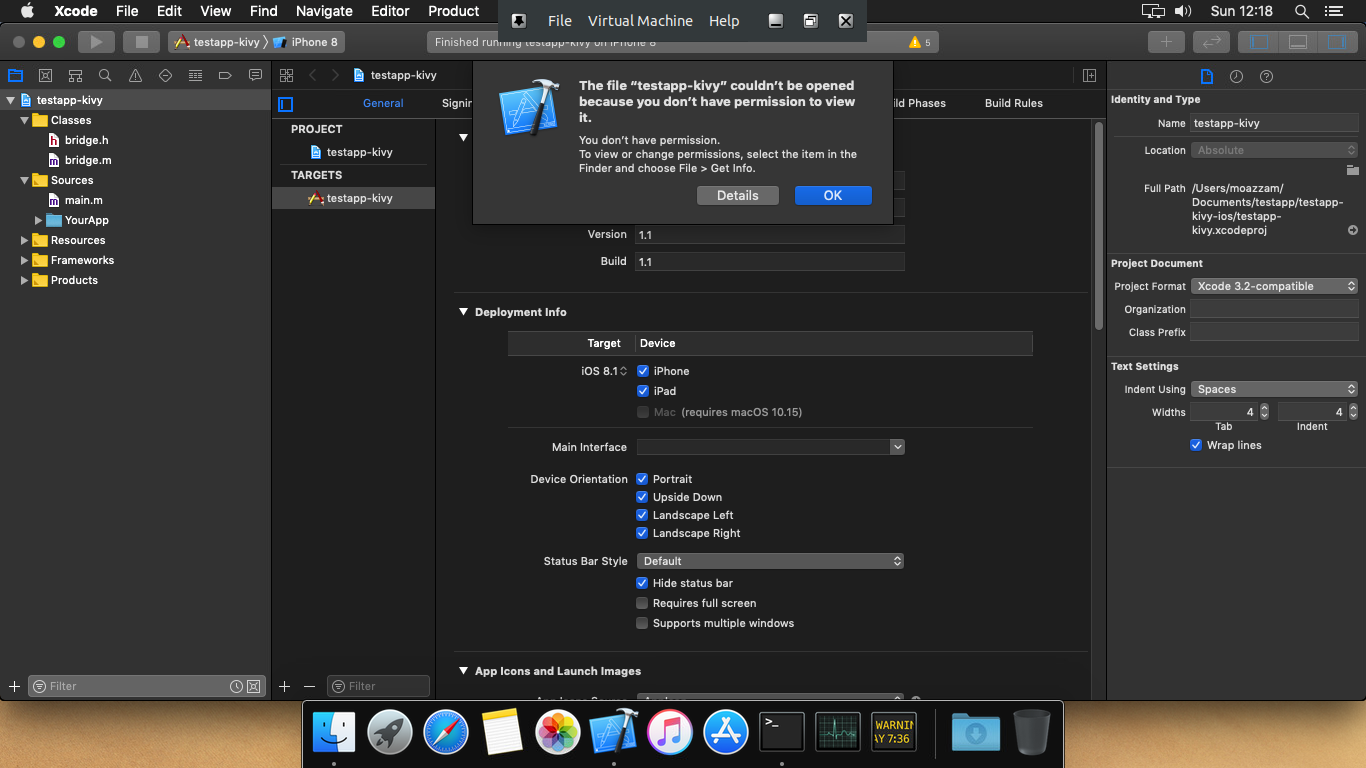Viewport: 1366px width, 768px height.
Task: Open main.m in the navigator
Action: (x=84, y=200)
